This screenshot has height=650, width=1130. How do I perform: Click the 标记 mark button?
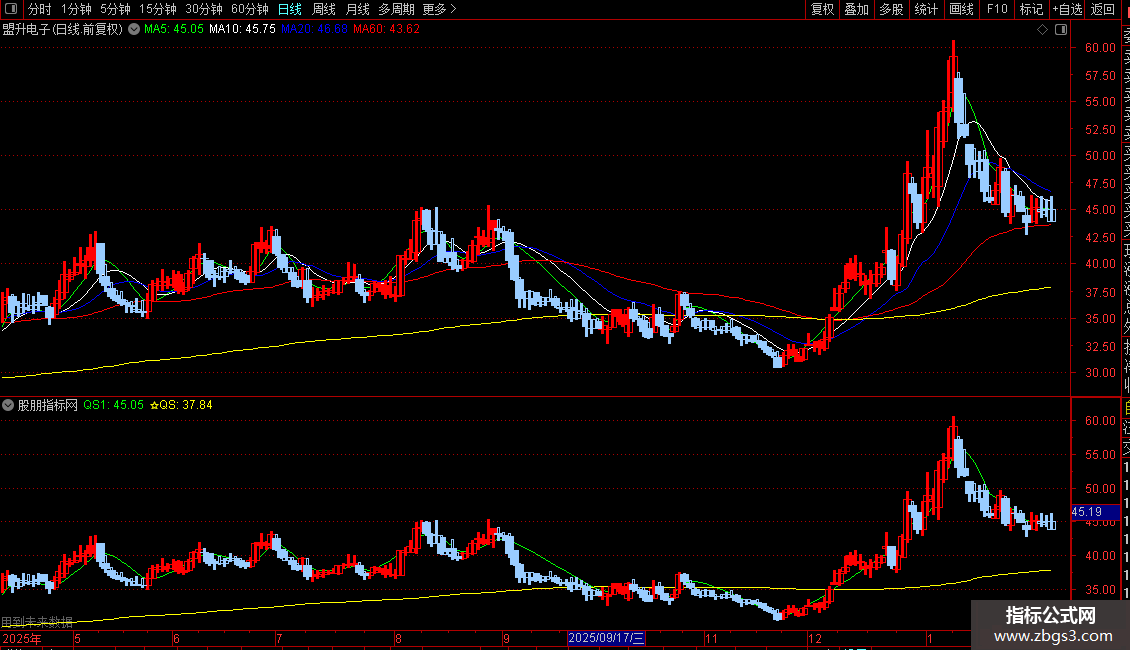click(x=1031, y=9)
